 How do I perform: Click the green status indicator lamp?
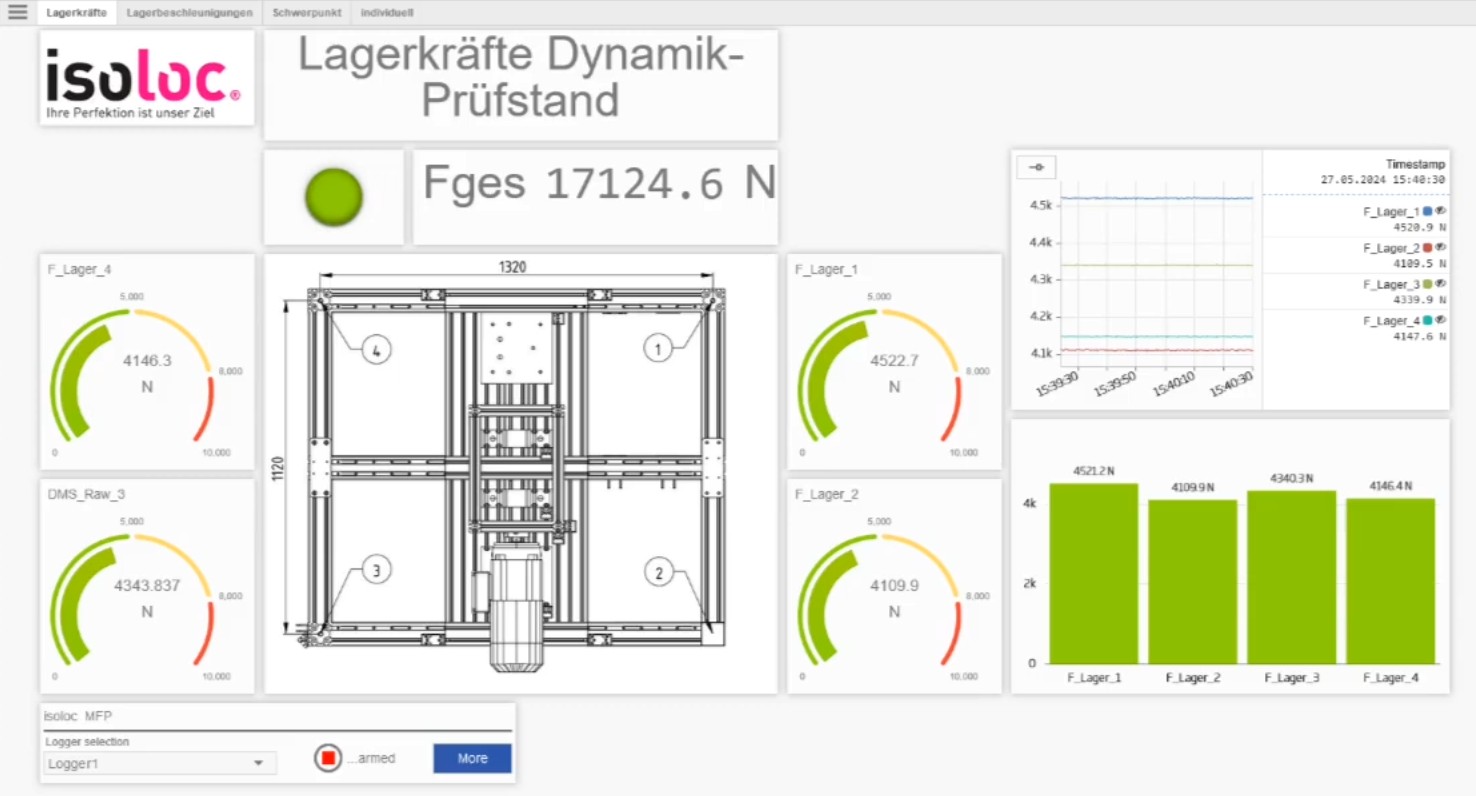[333, 197]
